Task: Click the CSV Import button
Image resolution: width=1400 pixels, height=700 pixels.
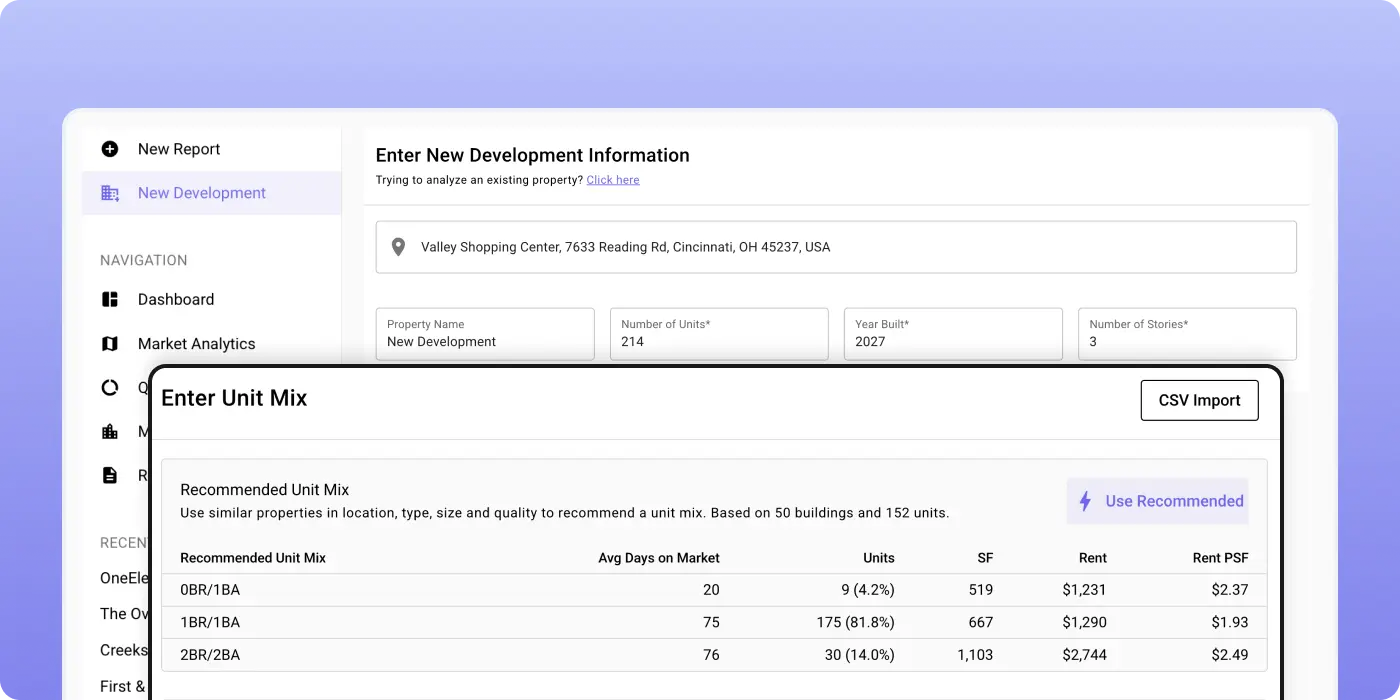Action: click(1199, 400)
